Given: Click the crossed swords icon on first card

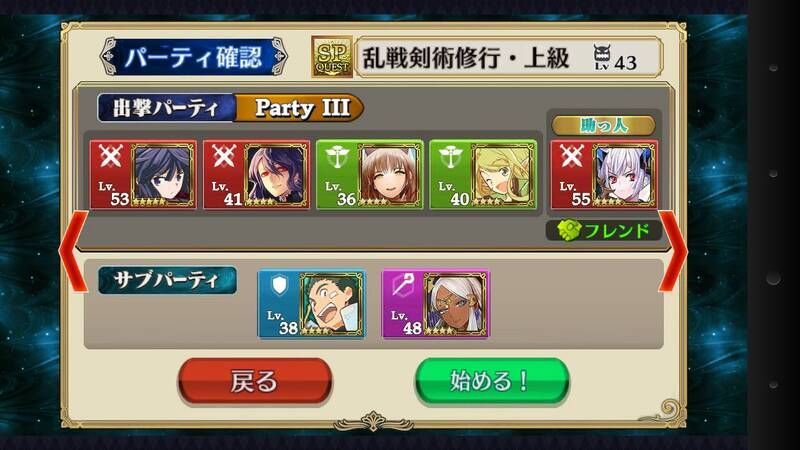Looking at the screenshot, I should pyautogui.click(x=111, y=156).
